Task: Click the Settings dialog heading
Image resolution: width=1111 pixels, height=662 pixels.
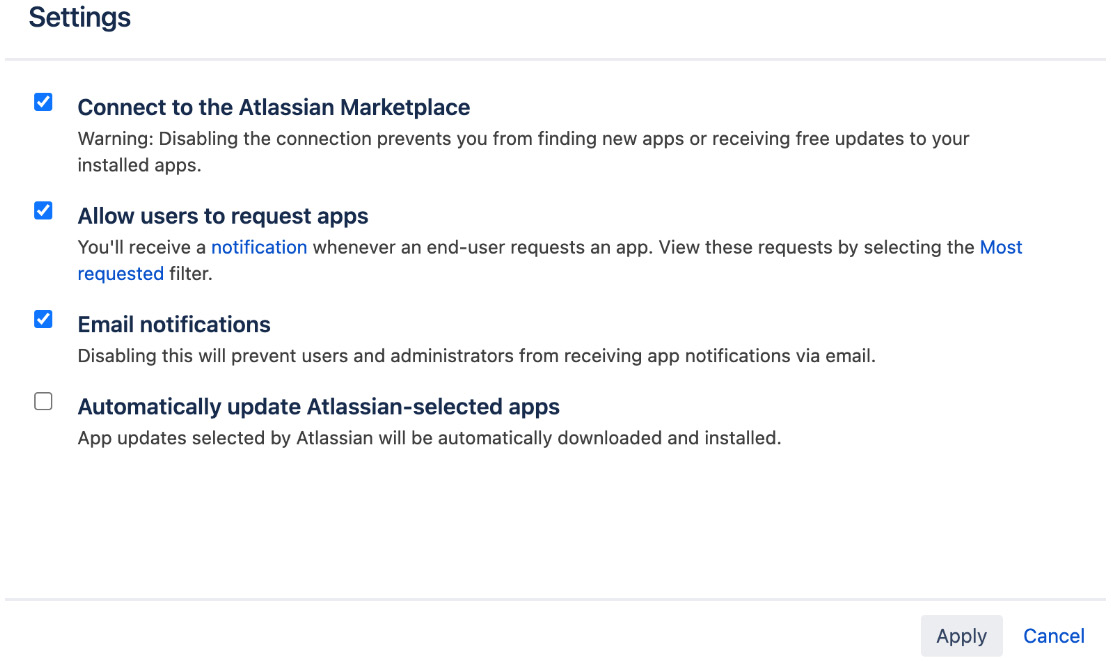Action: pyautogui.click(x=80, y=18)
